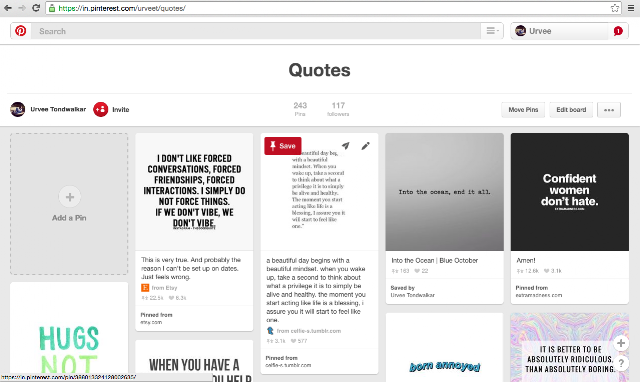Screen dimensions: 640x382
Task: Open help question mark button
Action: [621, 363]
